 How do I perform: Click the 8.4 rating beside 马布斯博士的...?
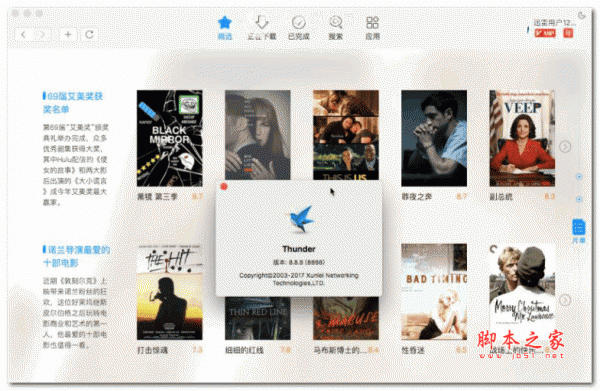pos(373,350)
